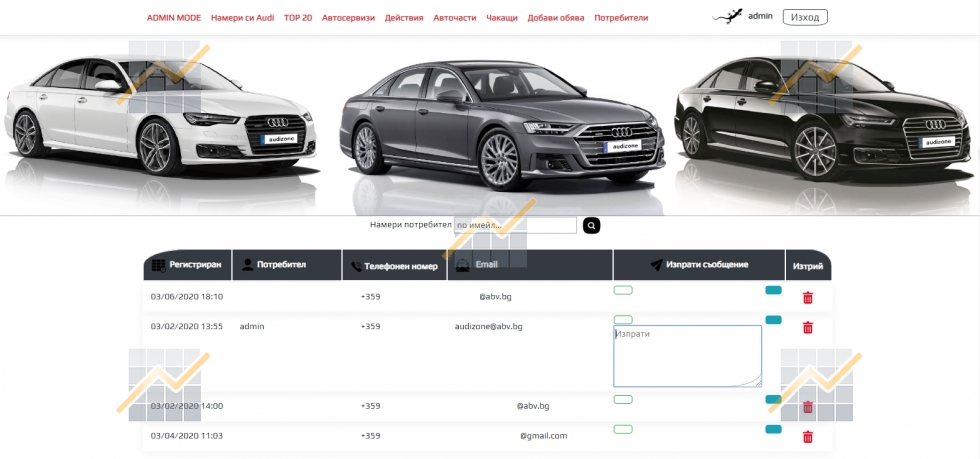
Task: Open the TOP 20 section
Action: 298,18
